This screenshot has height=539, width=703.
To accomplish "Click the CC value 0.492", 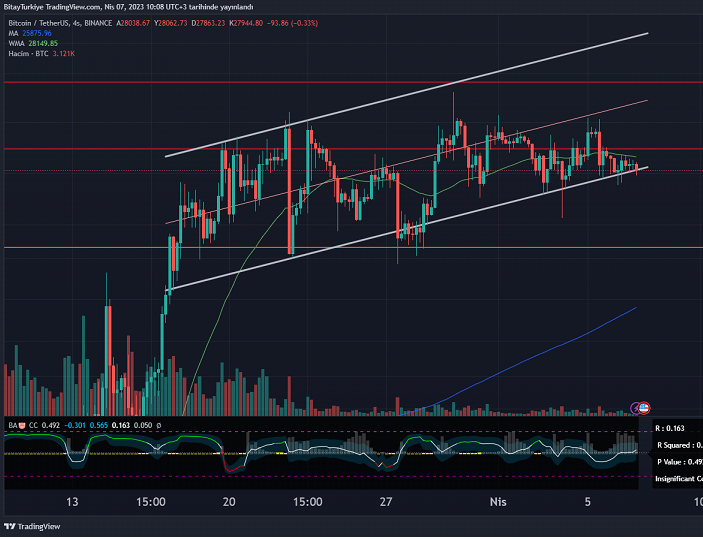I will pos(51,425).
